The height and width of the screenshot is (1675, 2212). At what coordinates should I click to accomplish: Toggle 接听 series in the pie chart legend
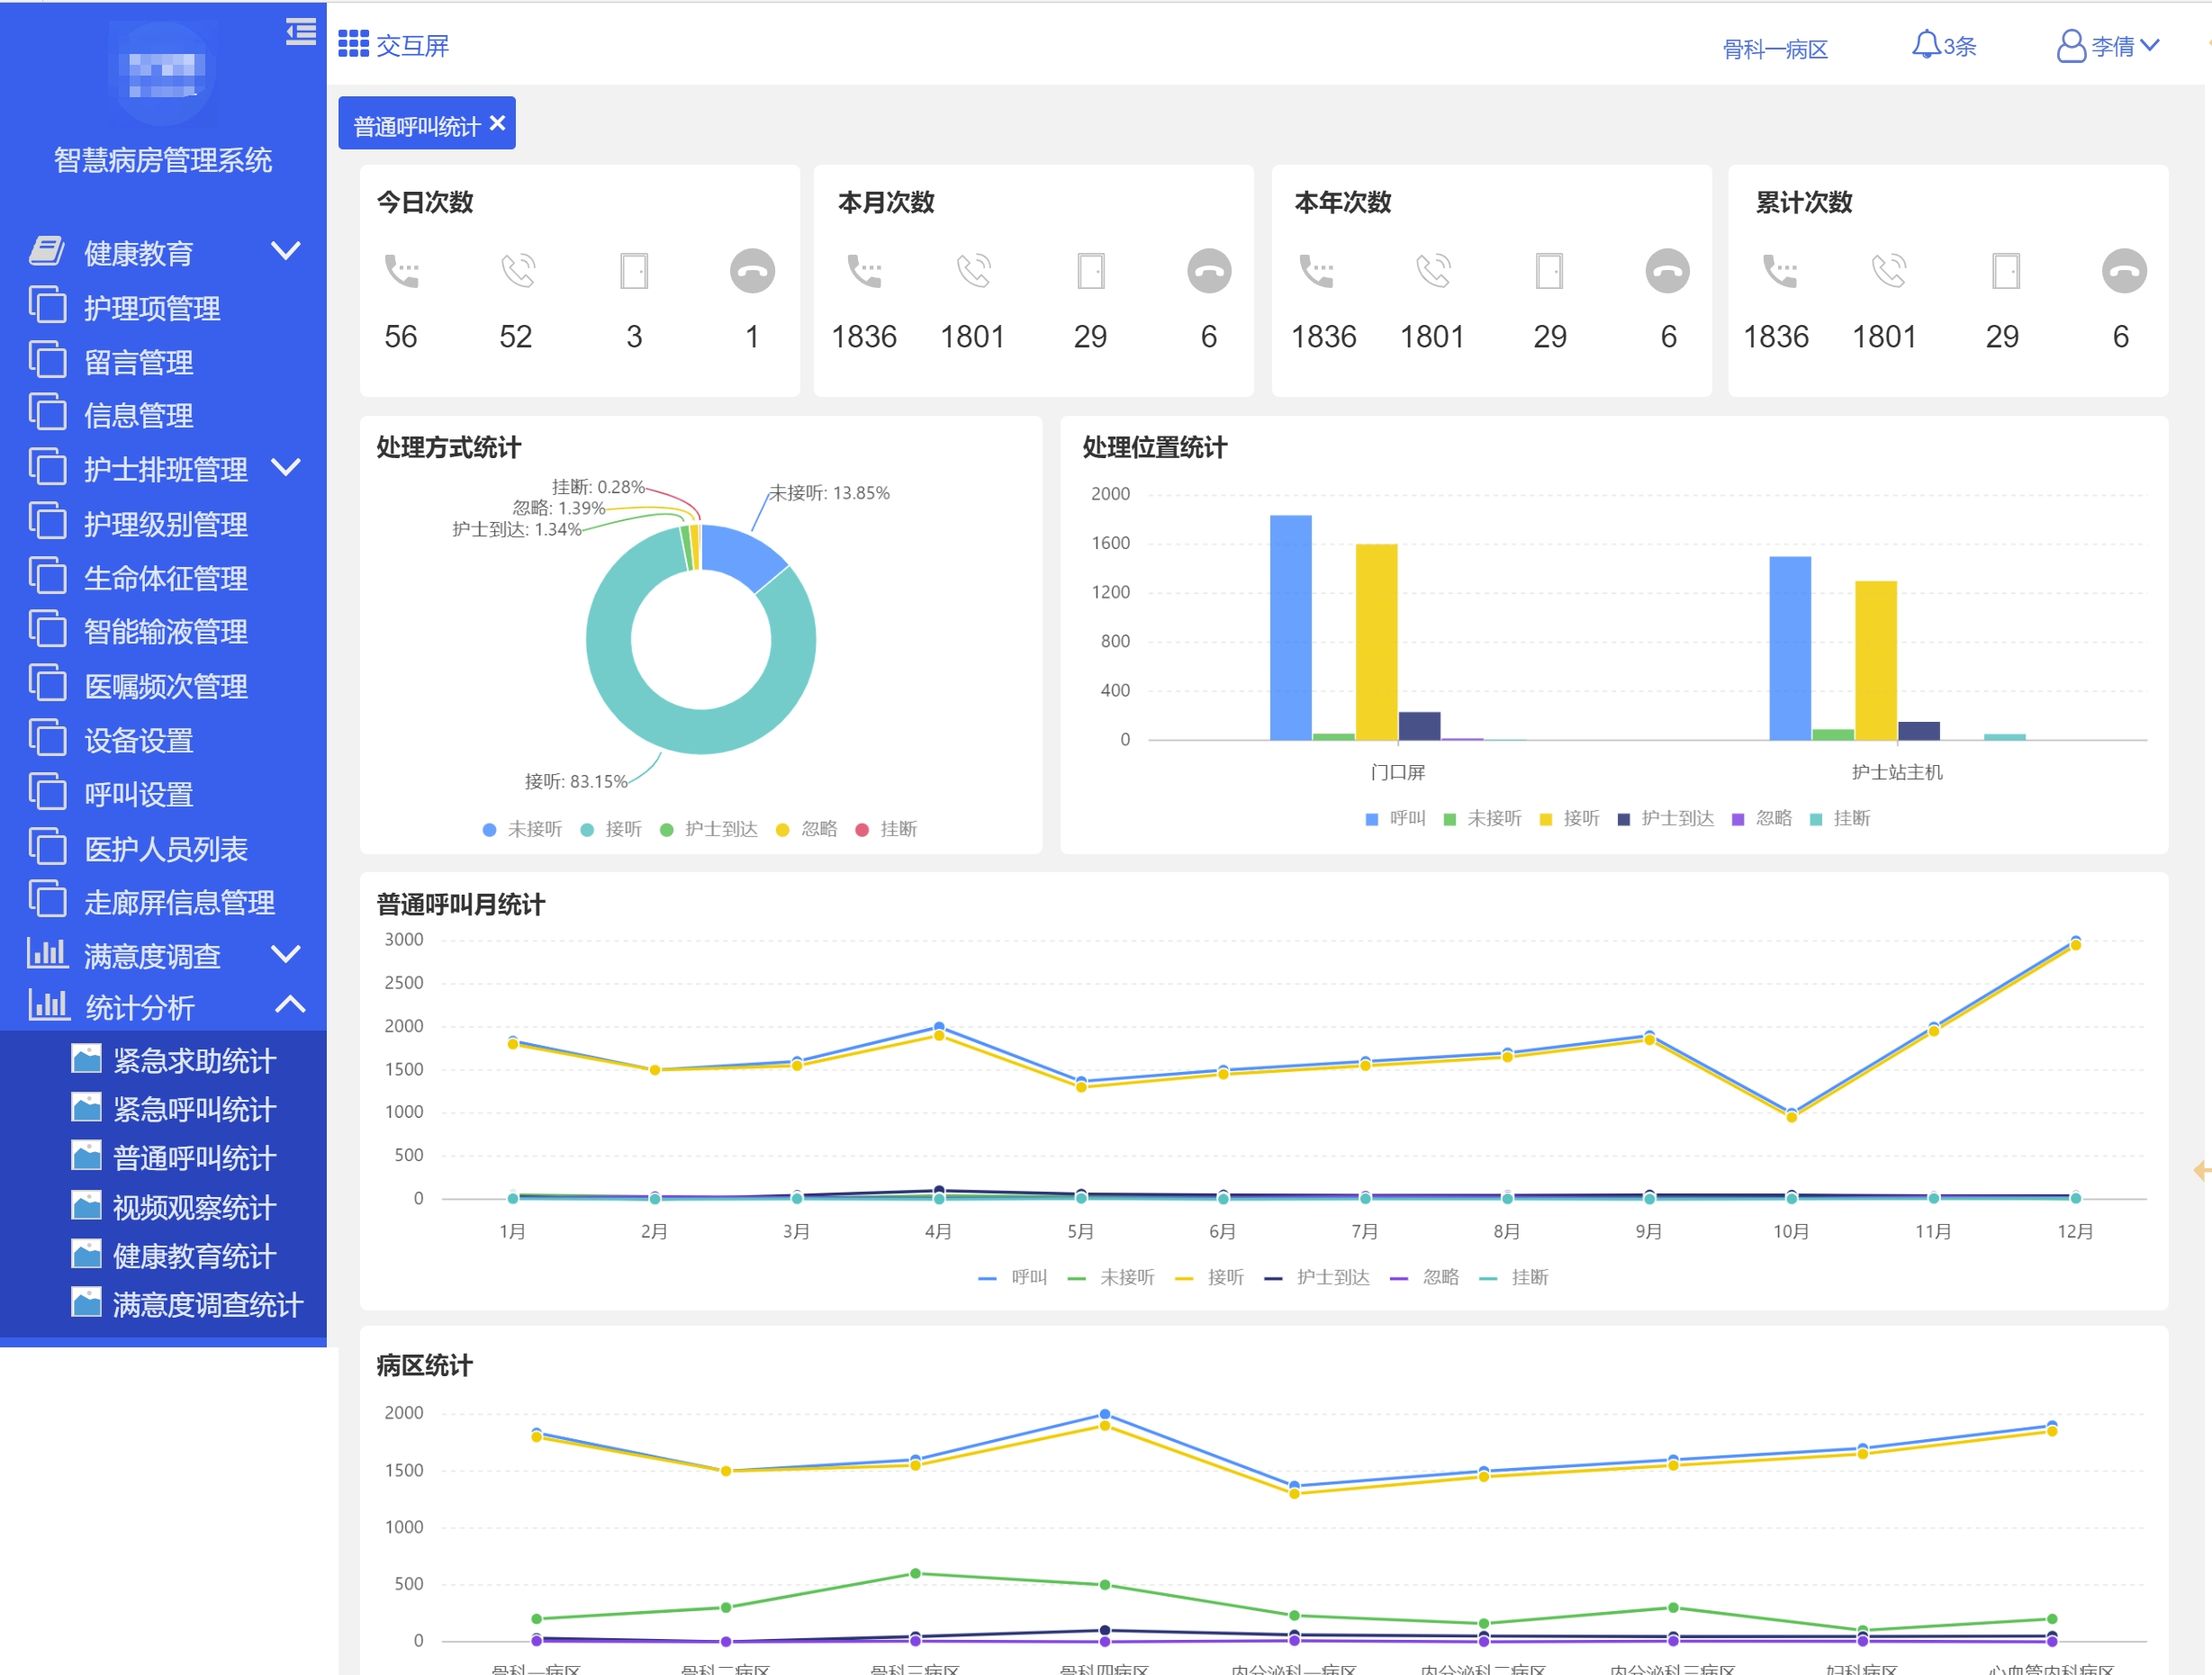[x=611, y=829]
